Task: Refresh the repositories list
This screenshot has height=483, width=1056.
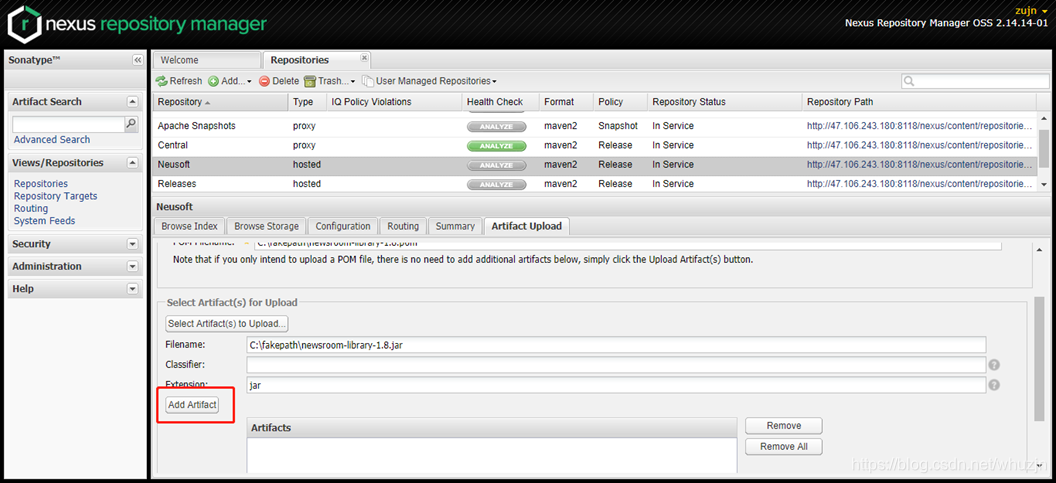Action: point(179,81)
